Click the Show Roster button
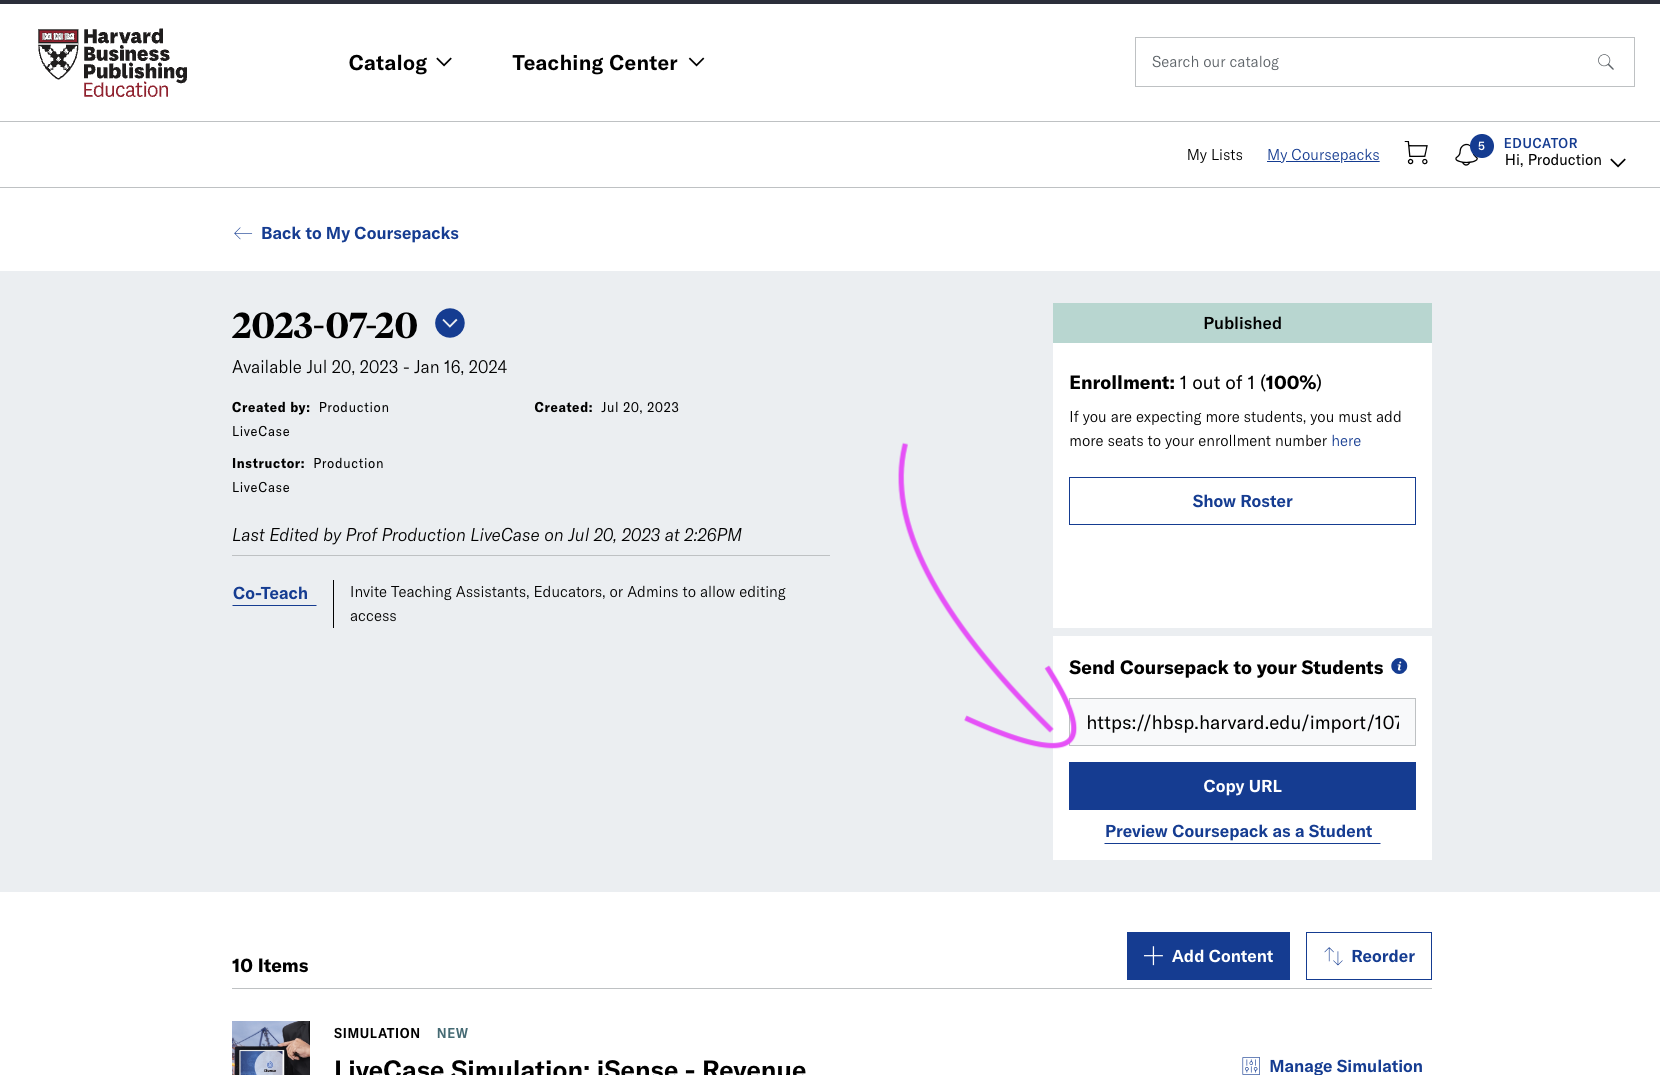Image resolution: width=1660 pixels, height=1075 pixels. [x=1242, y=501]
